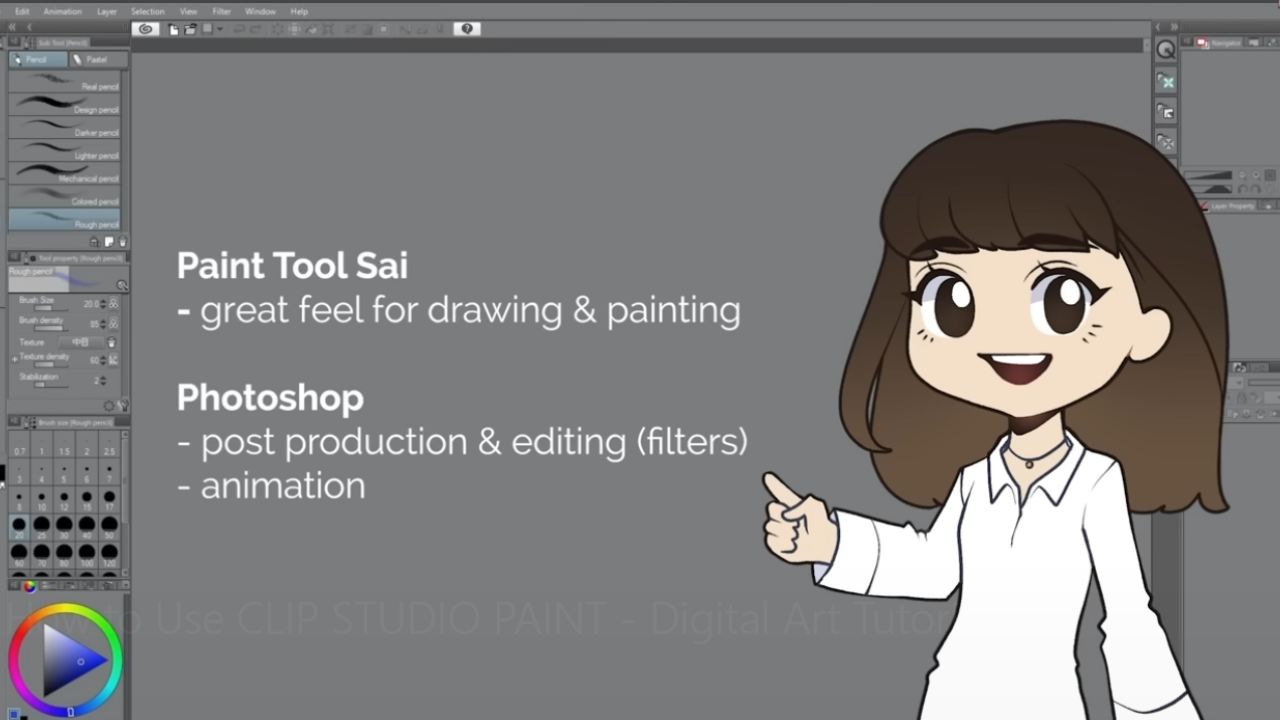The width and height of the screenshot is (1280, 720).
Task: Switch to the Pencil sub tool tab
Action: [38, 59]
